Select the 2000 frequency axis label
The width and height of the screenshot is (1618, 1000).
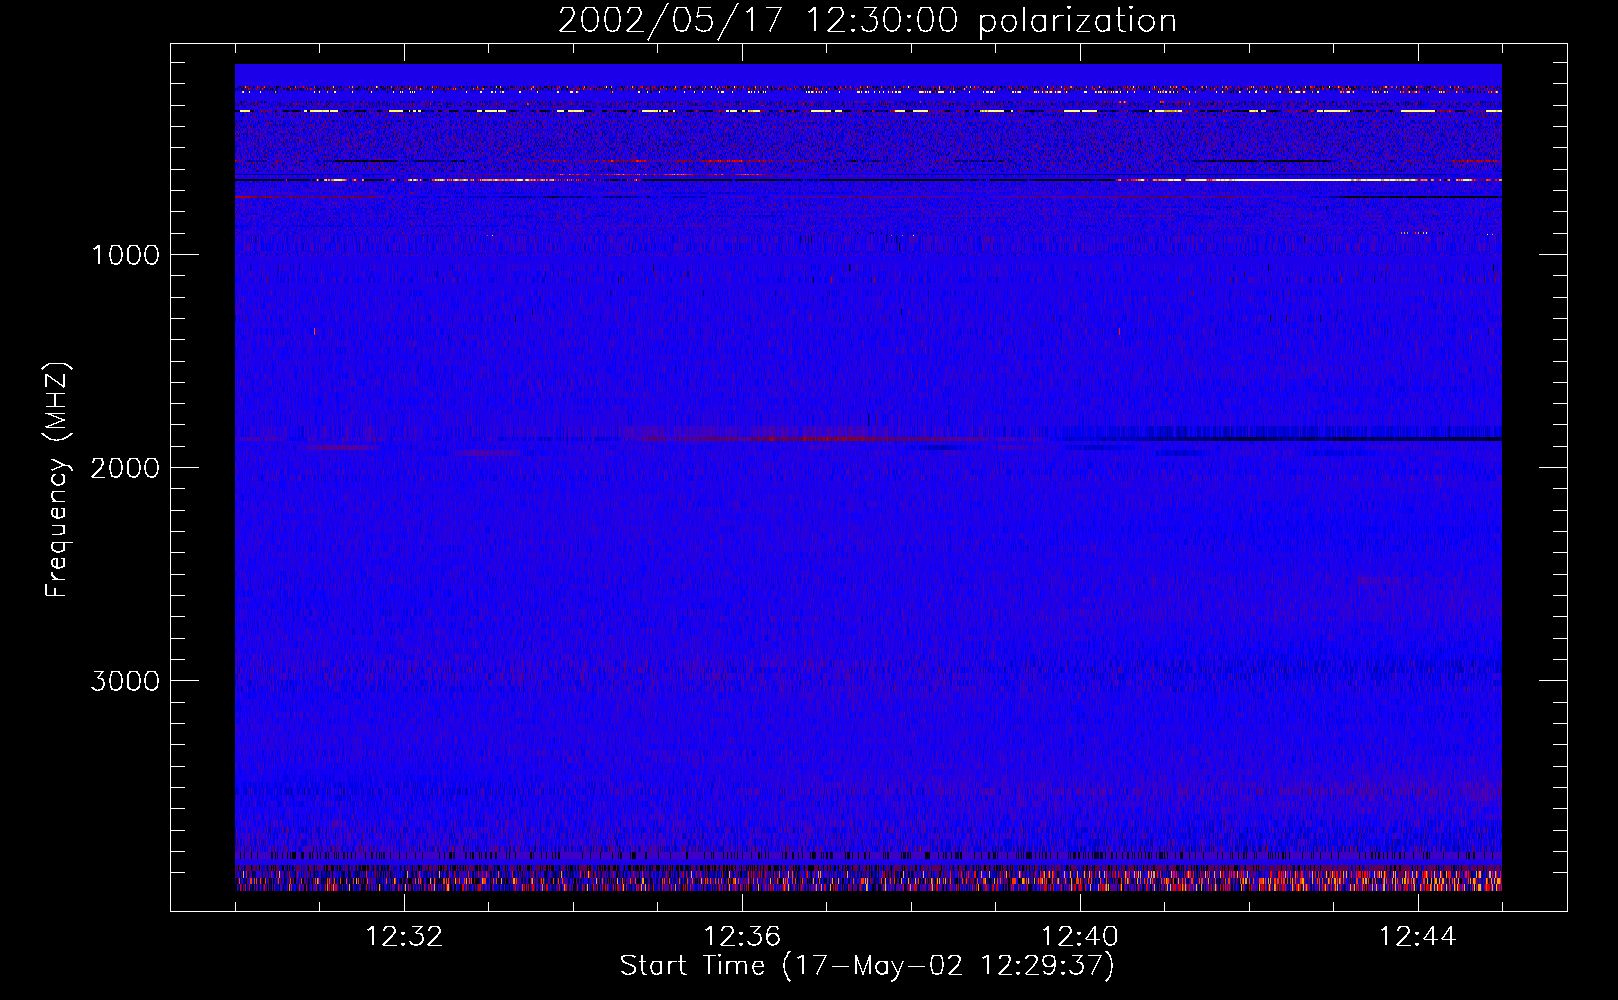[125, 468]
